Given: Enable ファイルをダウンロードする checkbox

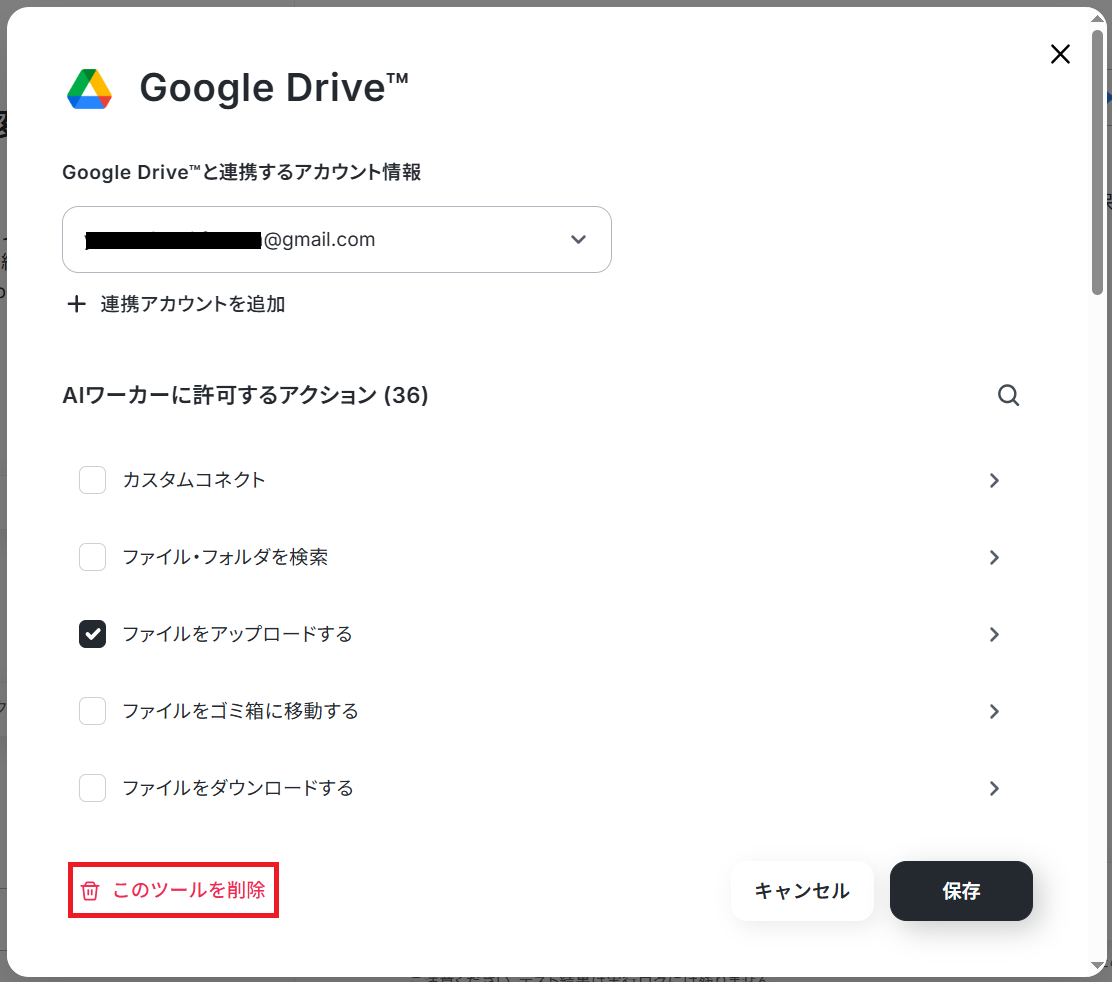Looking at the screenshot, I should (x=92, y=788).
